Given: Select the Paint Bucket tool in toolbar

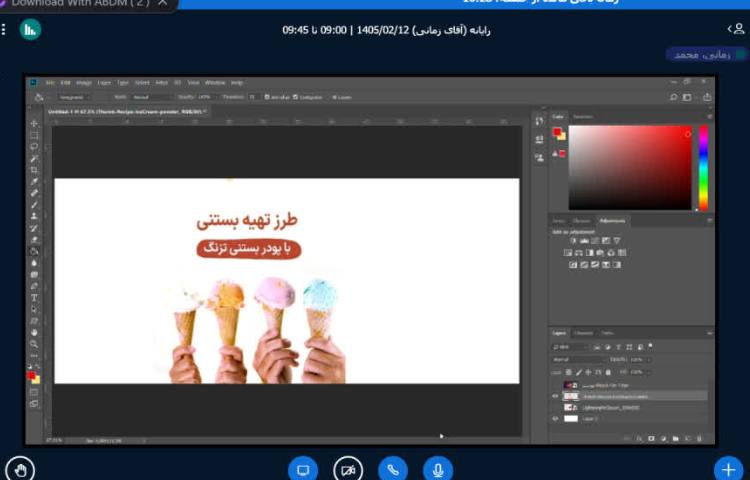Looking at the screenshot, I should point(34,251).
